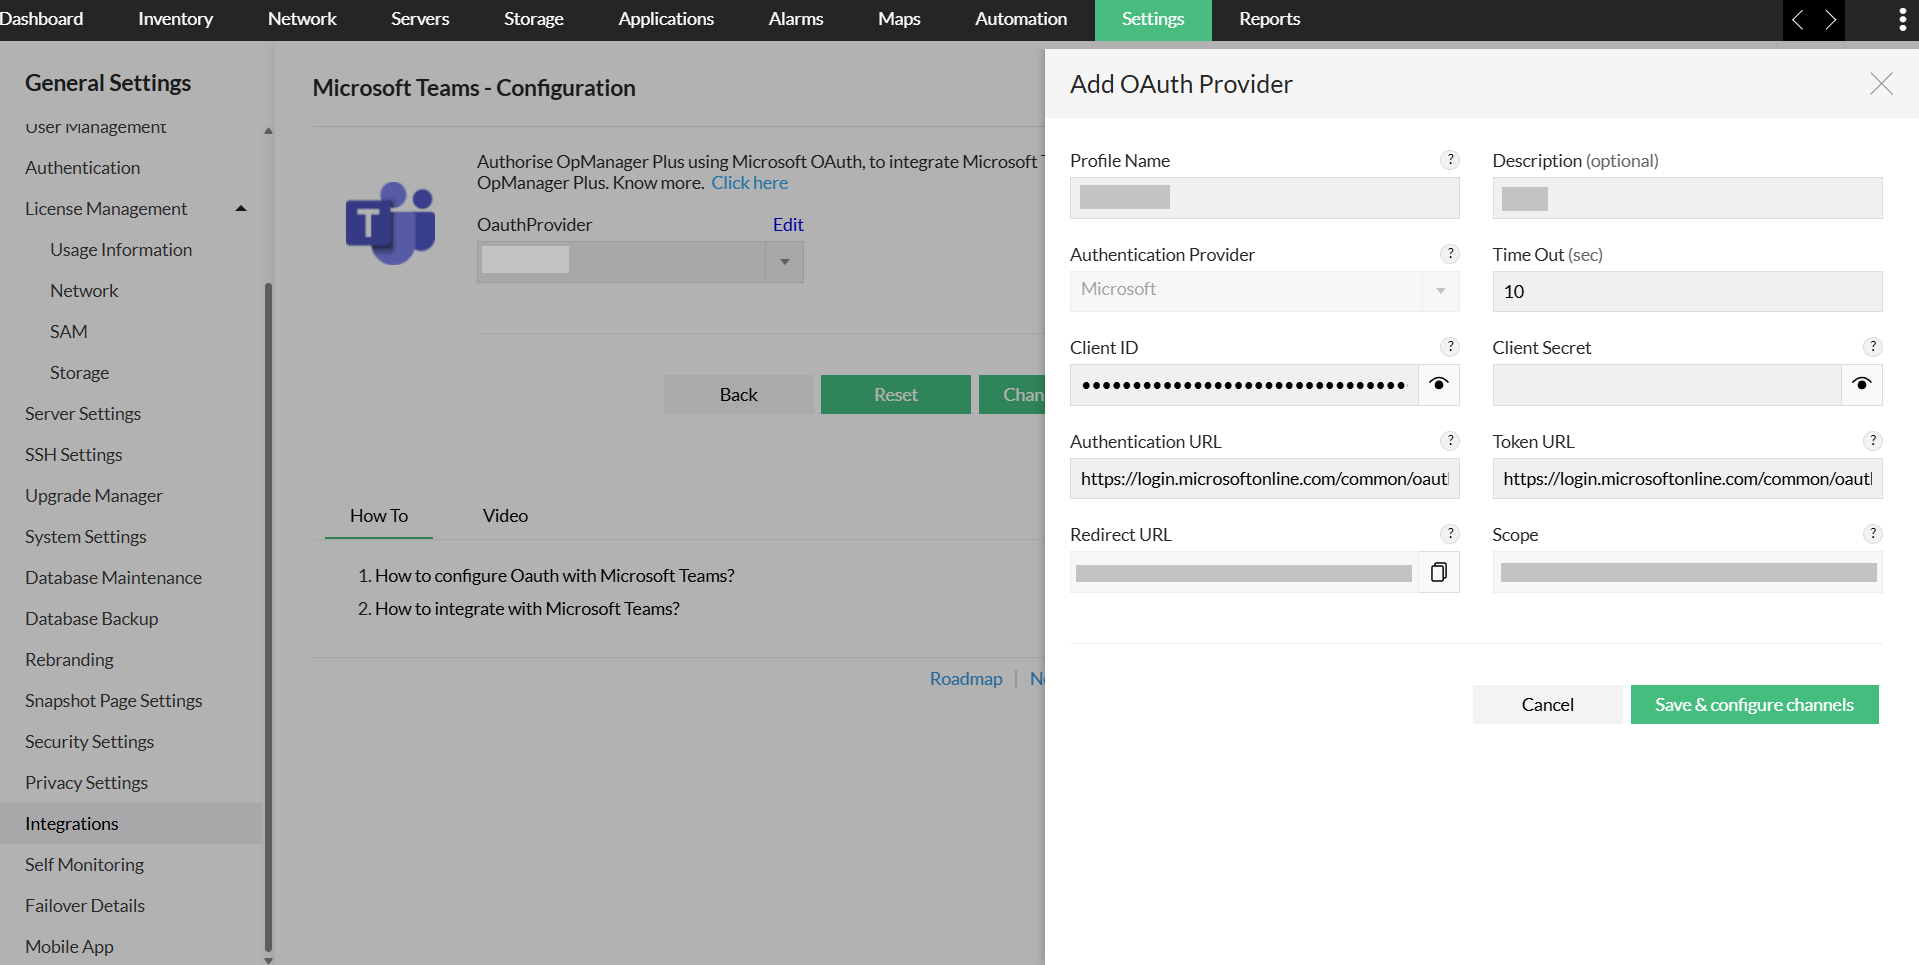The image size is (1919, 965).
Task: Copy the Redirect URL to clipboard
Action: [1439, 572]
